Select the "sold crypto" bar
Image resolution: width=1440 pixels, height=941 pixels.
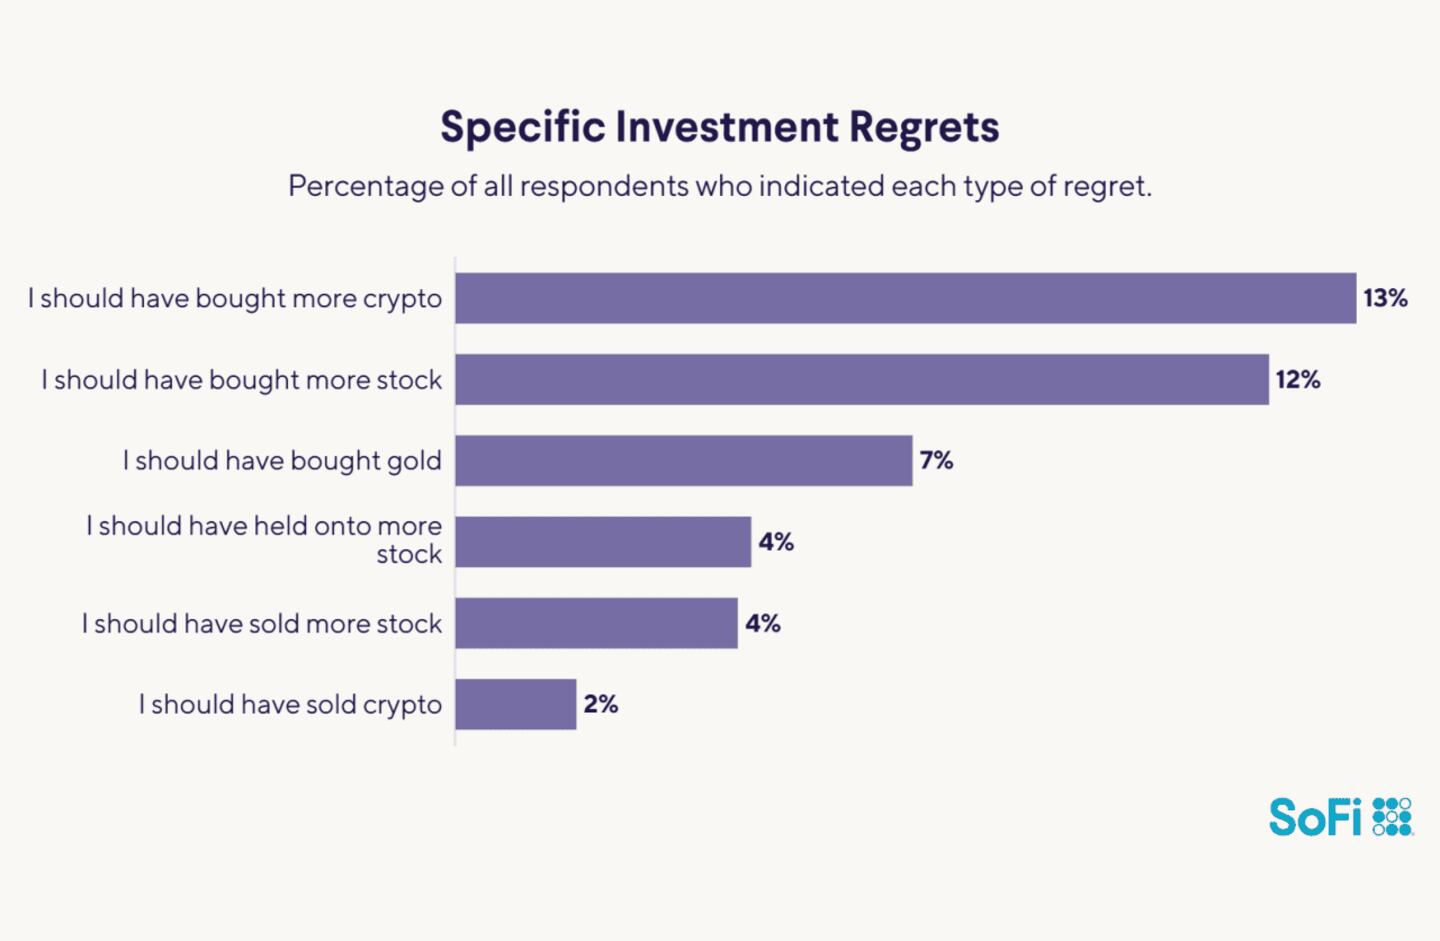tap(515, 704)
